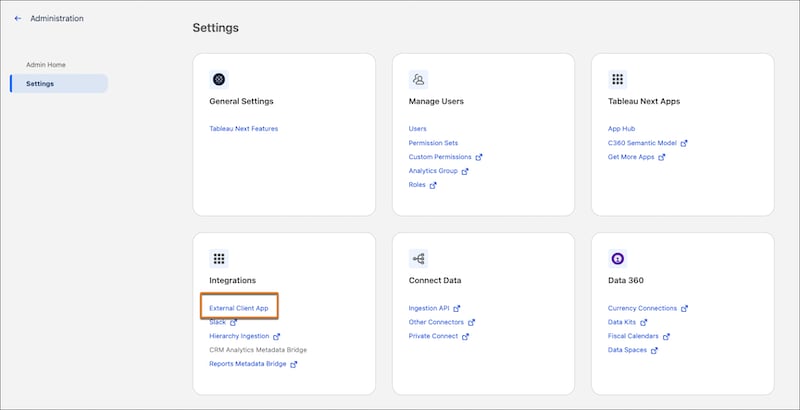Click the Administration header text
800x410 pixels.
tap(57, 18)
